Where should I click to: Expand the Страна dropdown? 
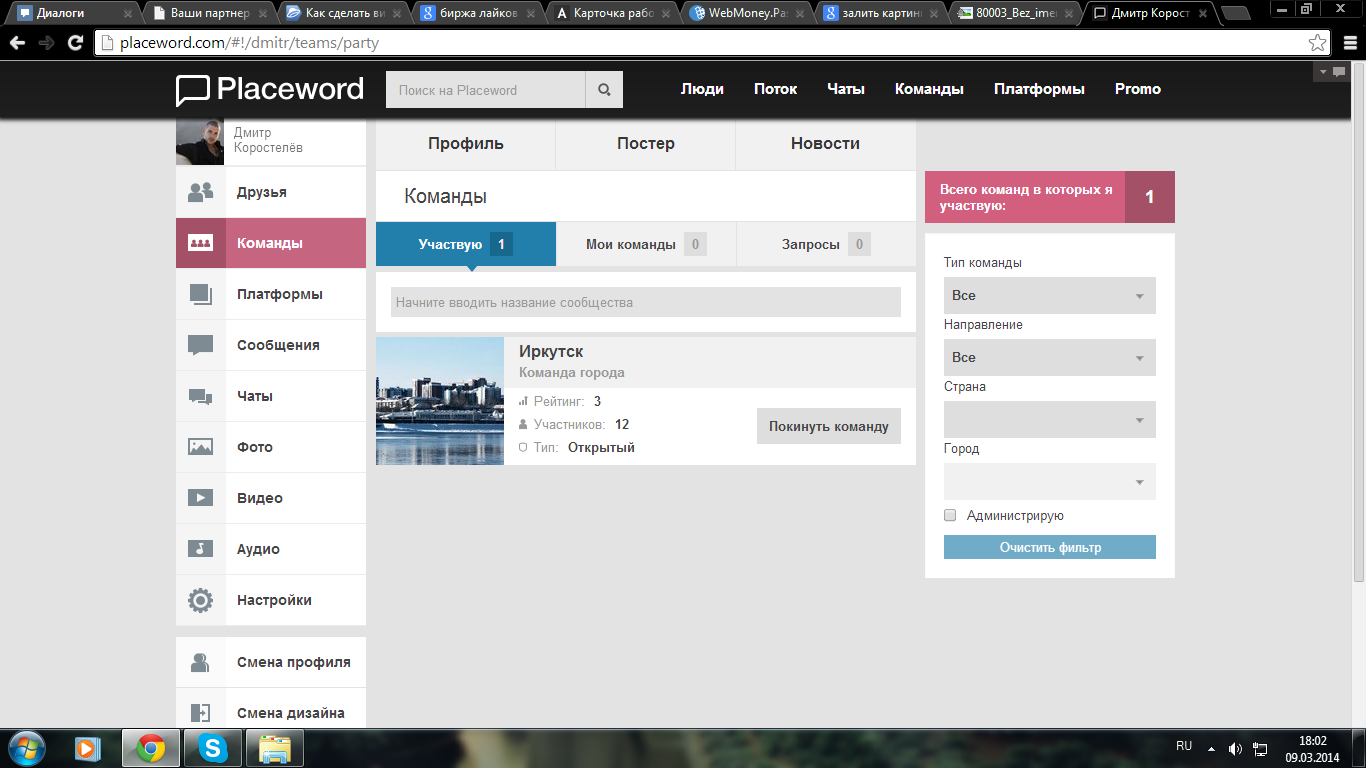(x=1049, y=420)
